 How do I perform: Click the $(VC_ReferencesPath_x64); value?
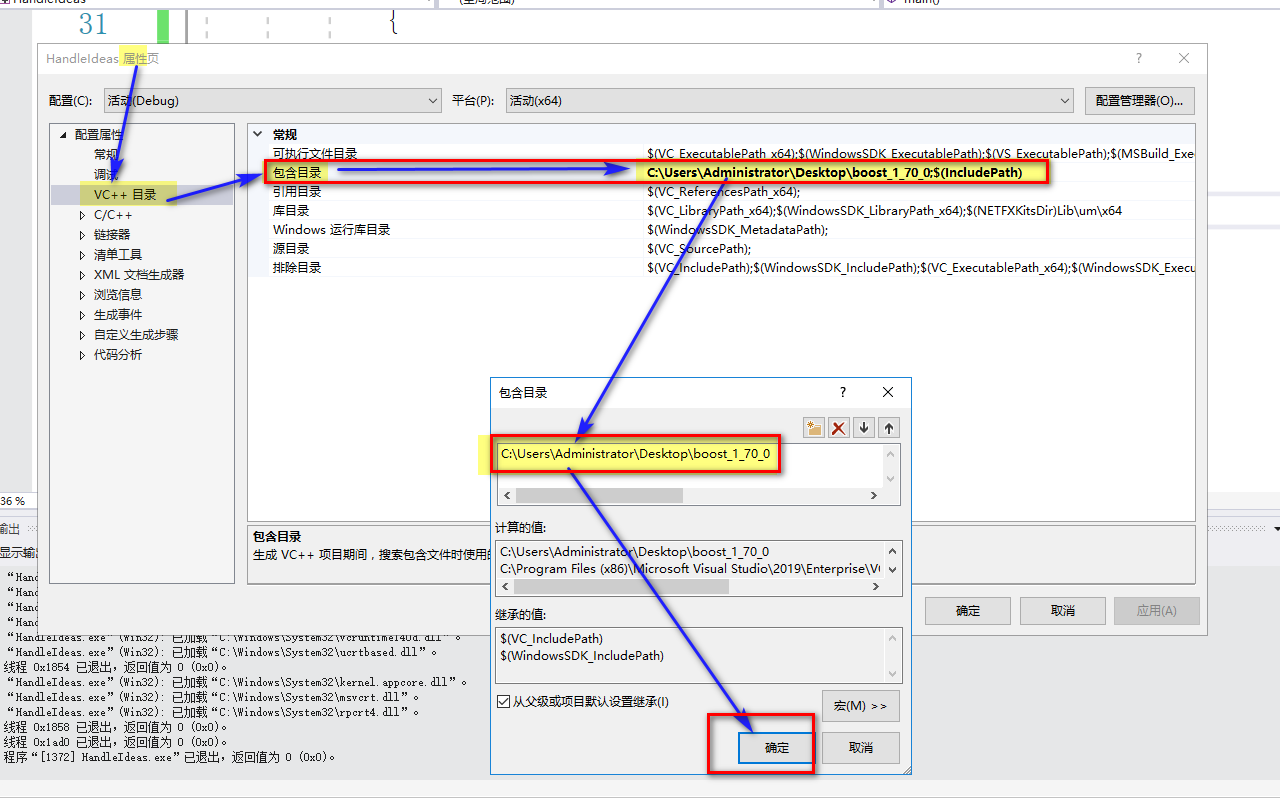click(723, 192)
